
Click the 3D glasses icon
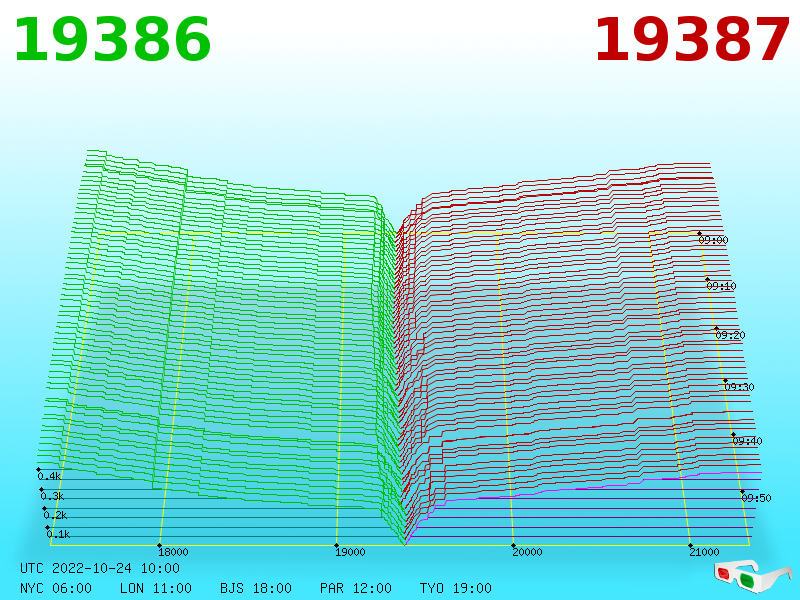(753, 576)
